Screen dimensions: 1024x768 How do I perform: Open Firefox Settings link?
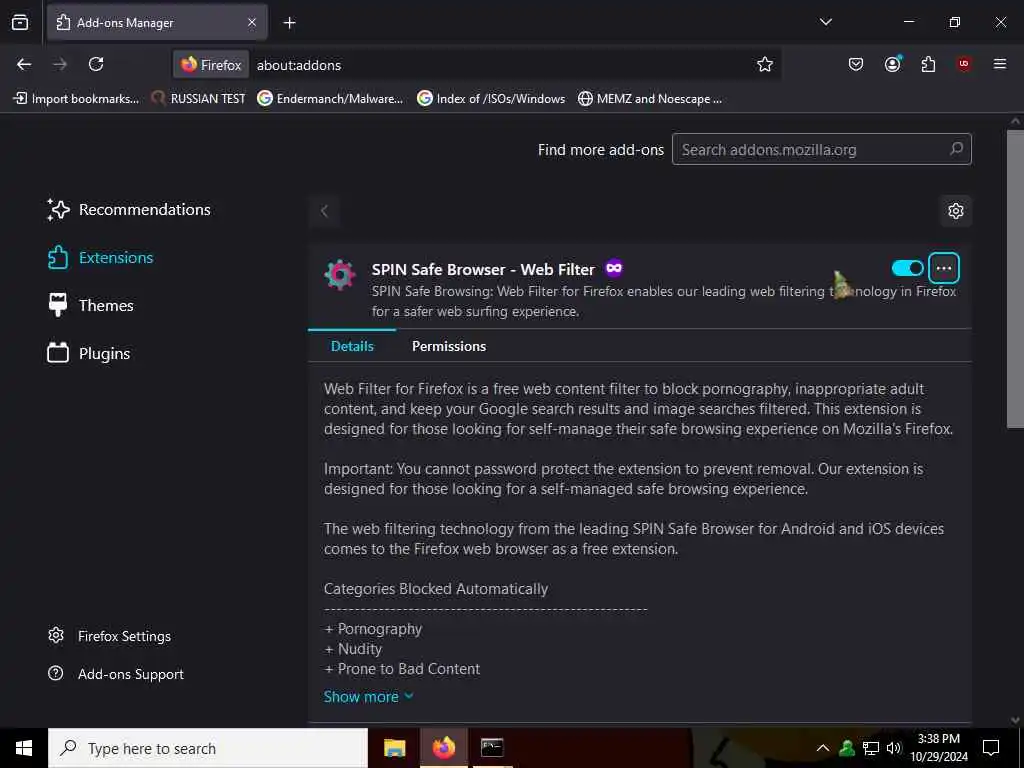pyautogui.click(x=110, y=636)
